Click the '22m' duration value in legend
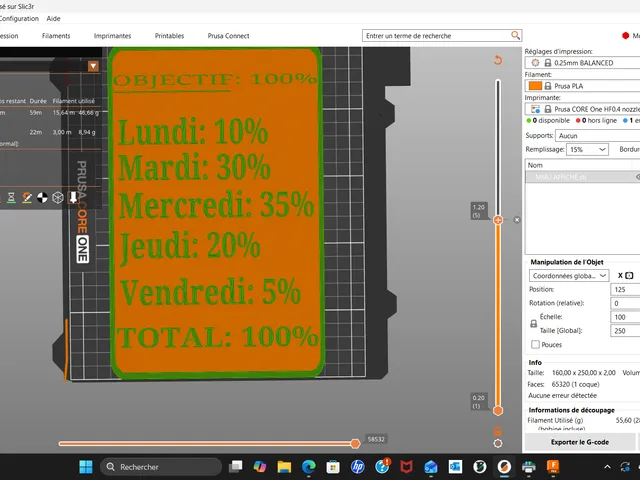This screenshot has height=480, width=640. pyautogui.click(x=36, y=132)
